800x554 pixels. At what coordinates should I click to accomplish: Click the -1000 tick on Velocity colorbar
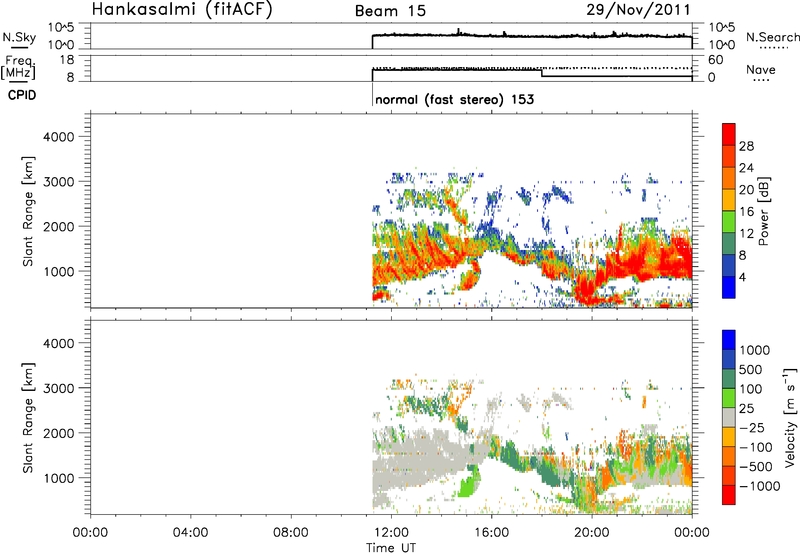tap(759, 486)
